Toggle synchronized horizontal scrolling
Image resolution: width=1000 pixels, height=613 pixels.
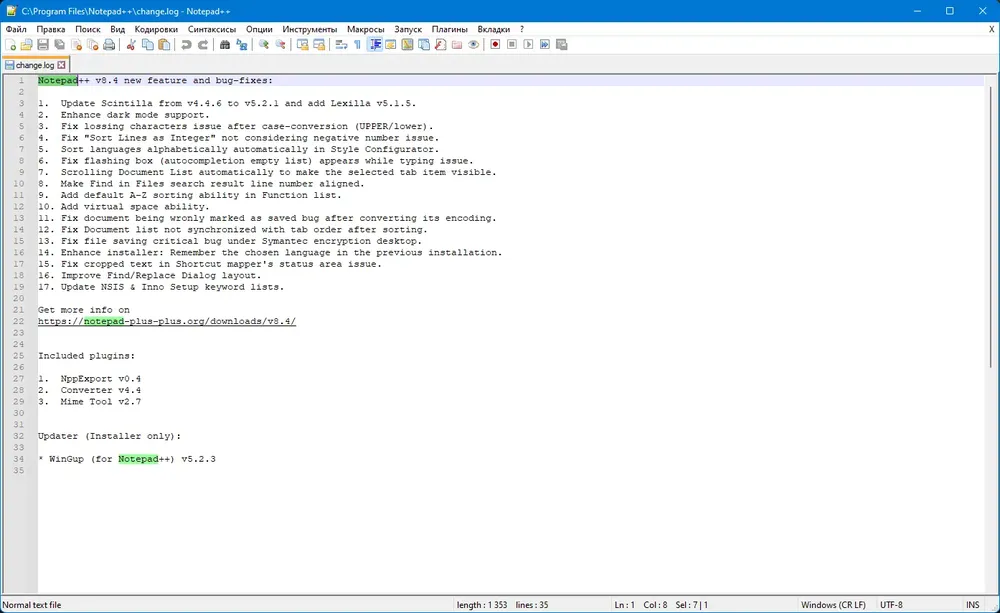tap(319, 45)
